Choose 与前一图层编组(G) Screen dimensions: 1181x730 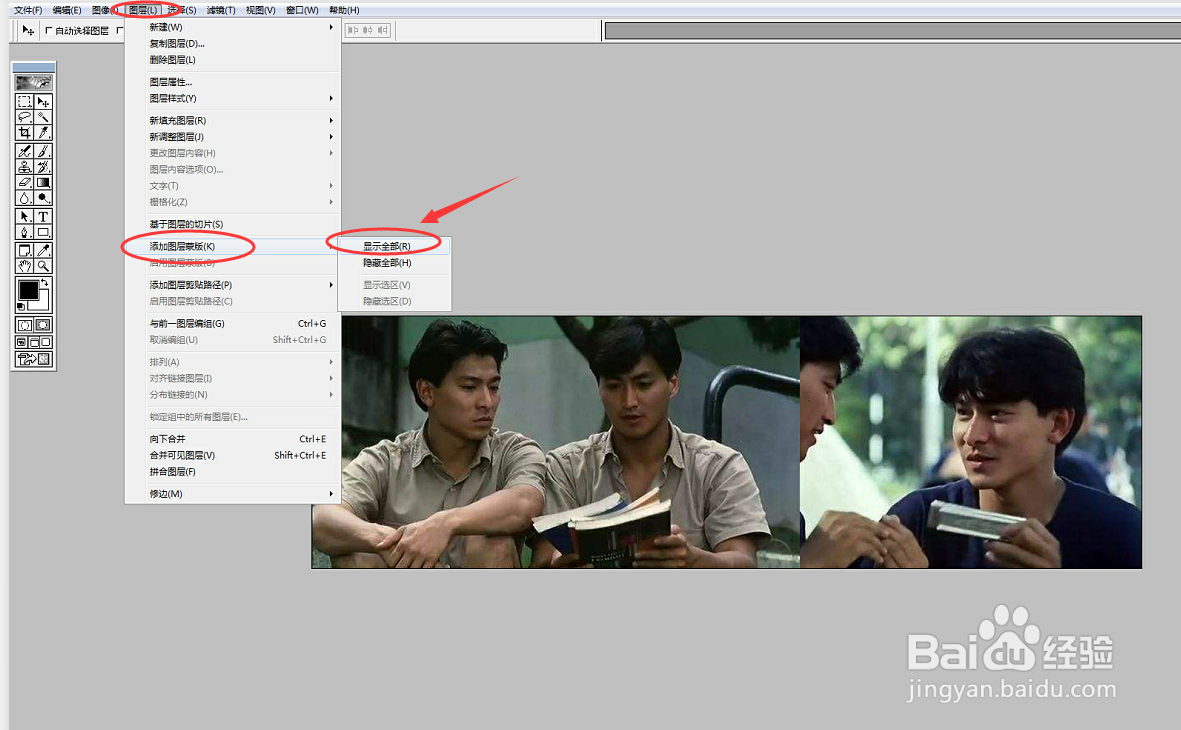tap(233, 323)
